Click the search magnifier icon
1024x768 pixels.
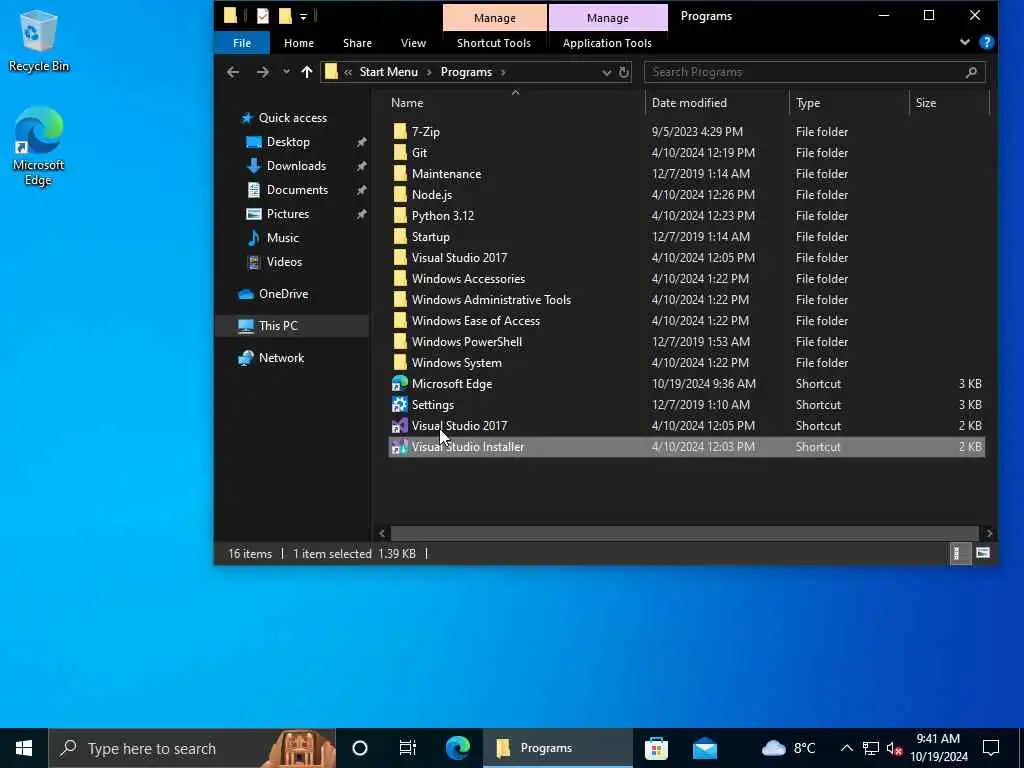pos(971,72)
